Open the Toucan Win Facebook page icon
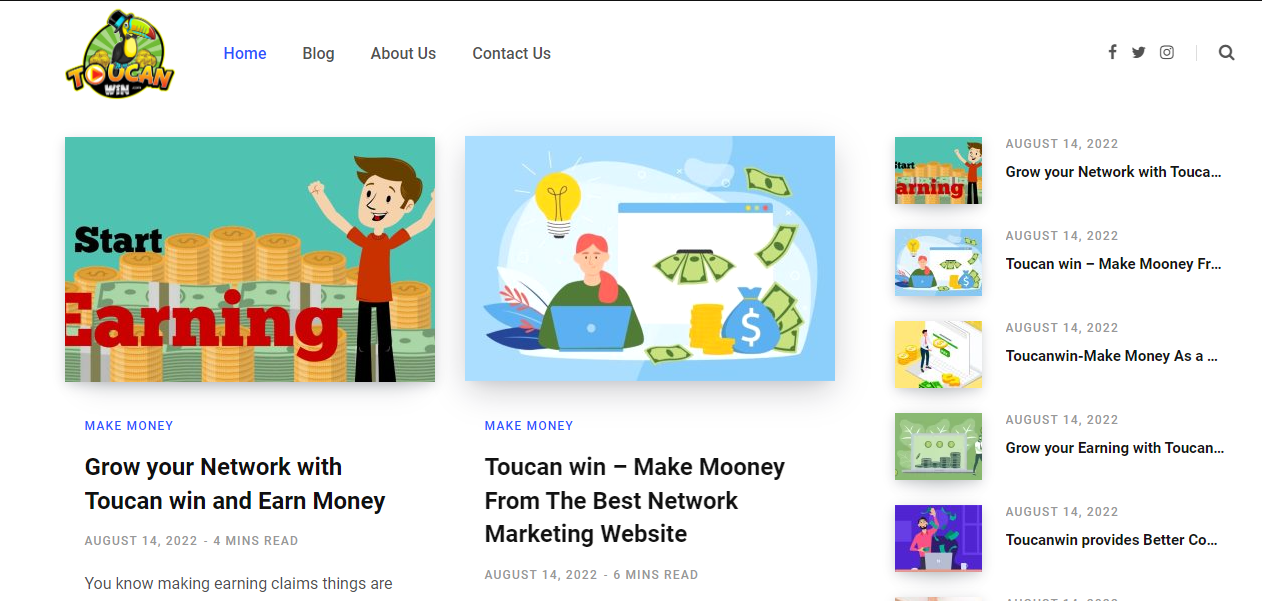The height and width of the screenshot is (601, 1262). pyautogui.click(x=1112, y=52)
